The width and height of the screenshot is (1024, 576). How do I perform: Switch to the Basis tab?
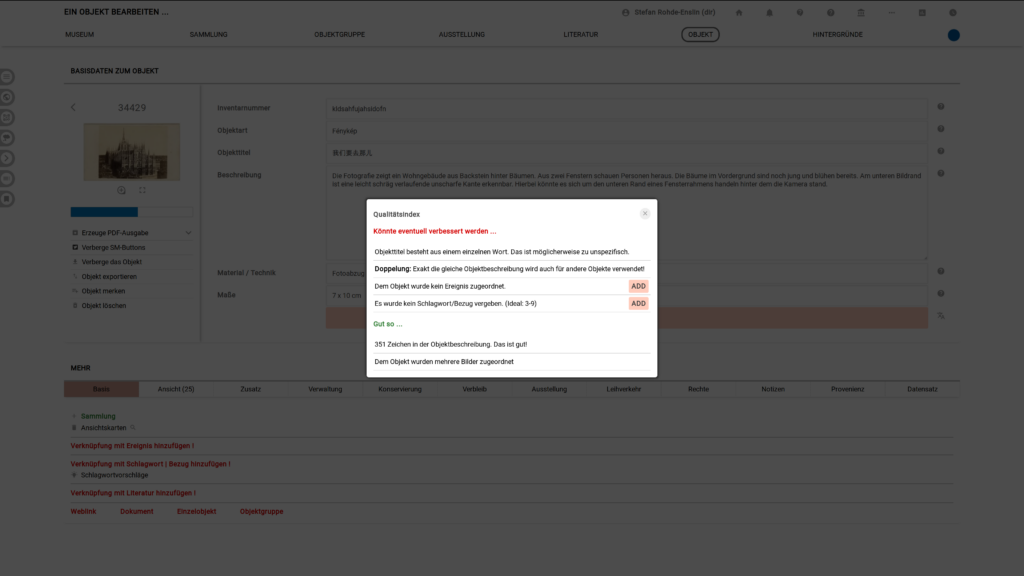[101, 389]
